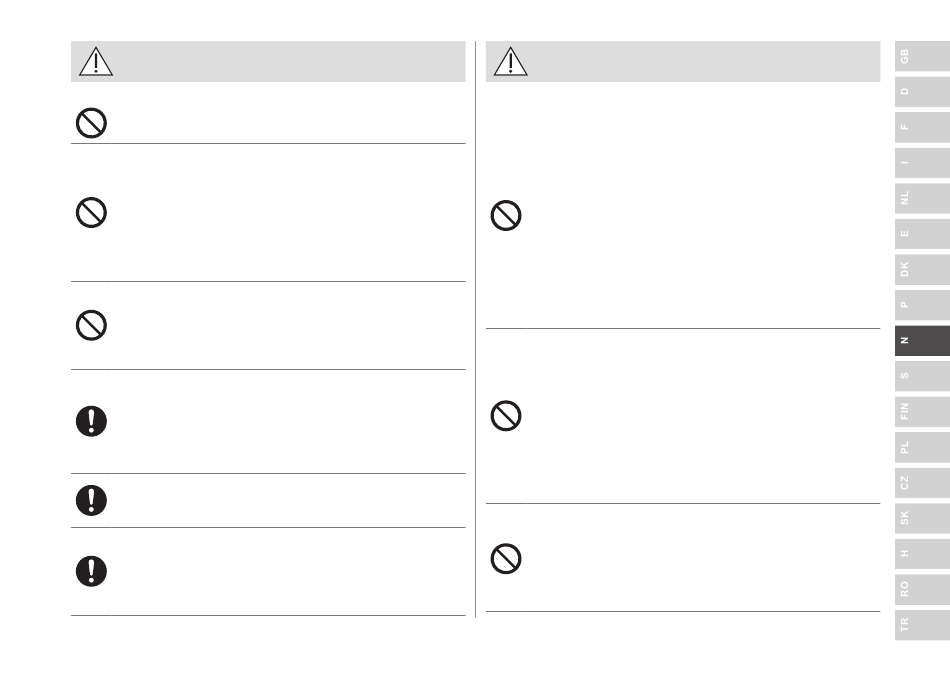Click the topmost exclamation mandatory icon in left column
This screenshot has width=950, height=678.
click(x=91, y=421)
